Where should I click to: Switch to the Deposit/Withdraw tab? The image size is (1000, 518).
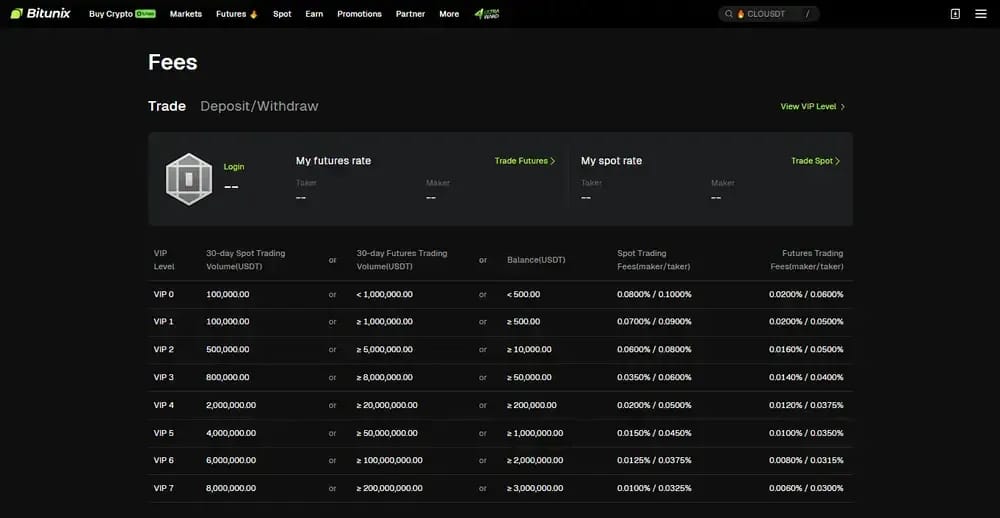coord(259,106)
